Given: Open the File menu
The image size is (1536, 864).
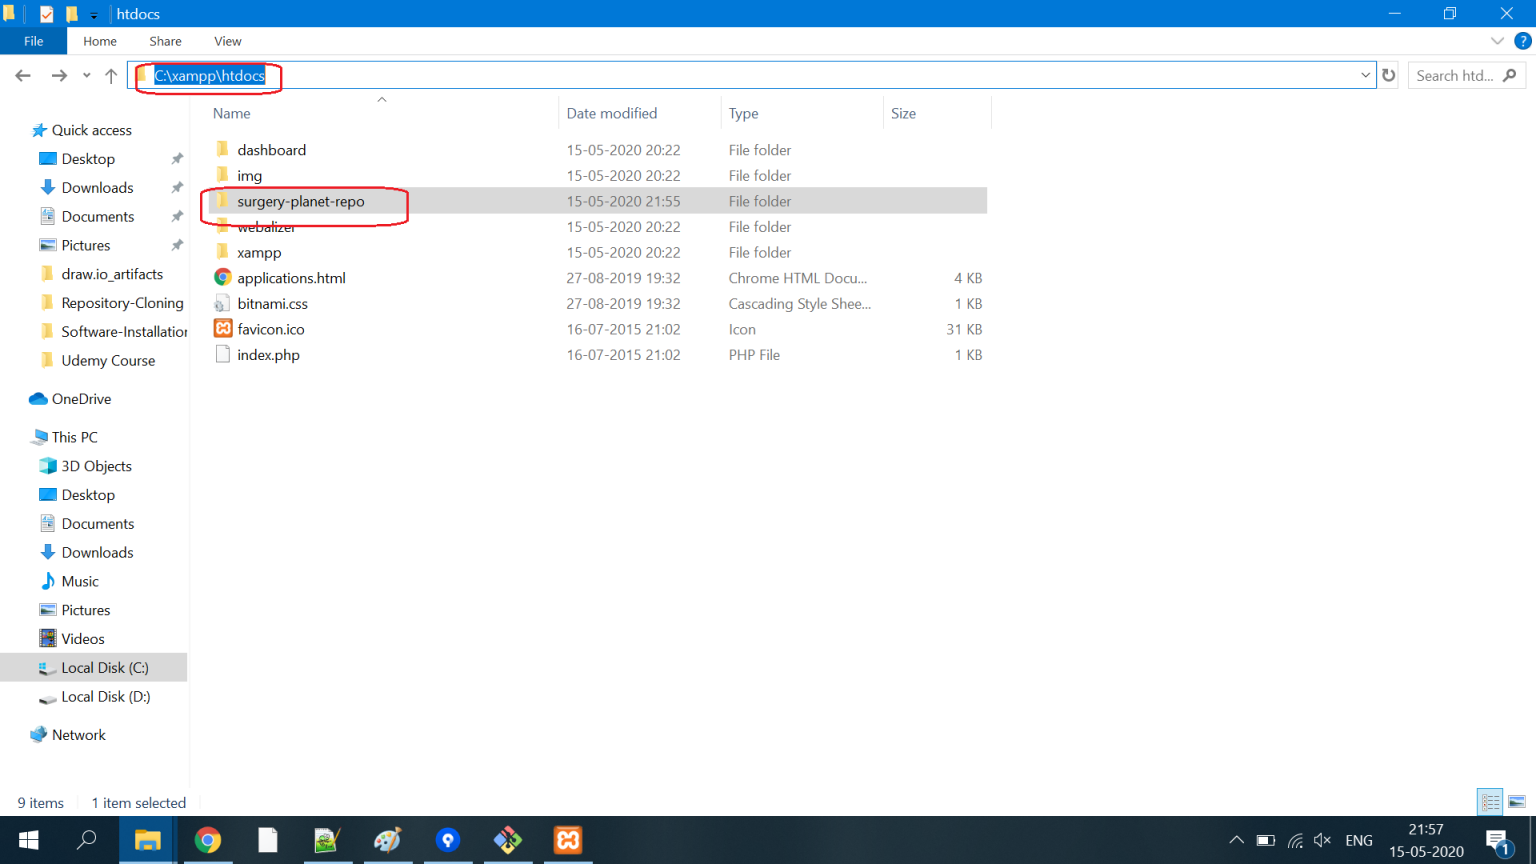Looking at the screenshot, I should [x=33, y=41].
